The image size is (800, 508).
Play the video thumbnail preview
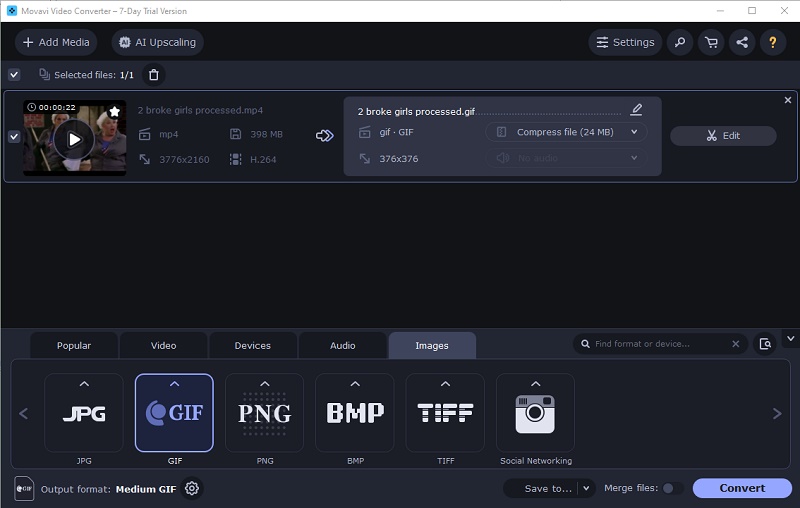(x=74, y=139)
